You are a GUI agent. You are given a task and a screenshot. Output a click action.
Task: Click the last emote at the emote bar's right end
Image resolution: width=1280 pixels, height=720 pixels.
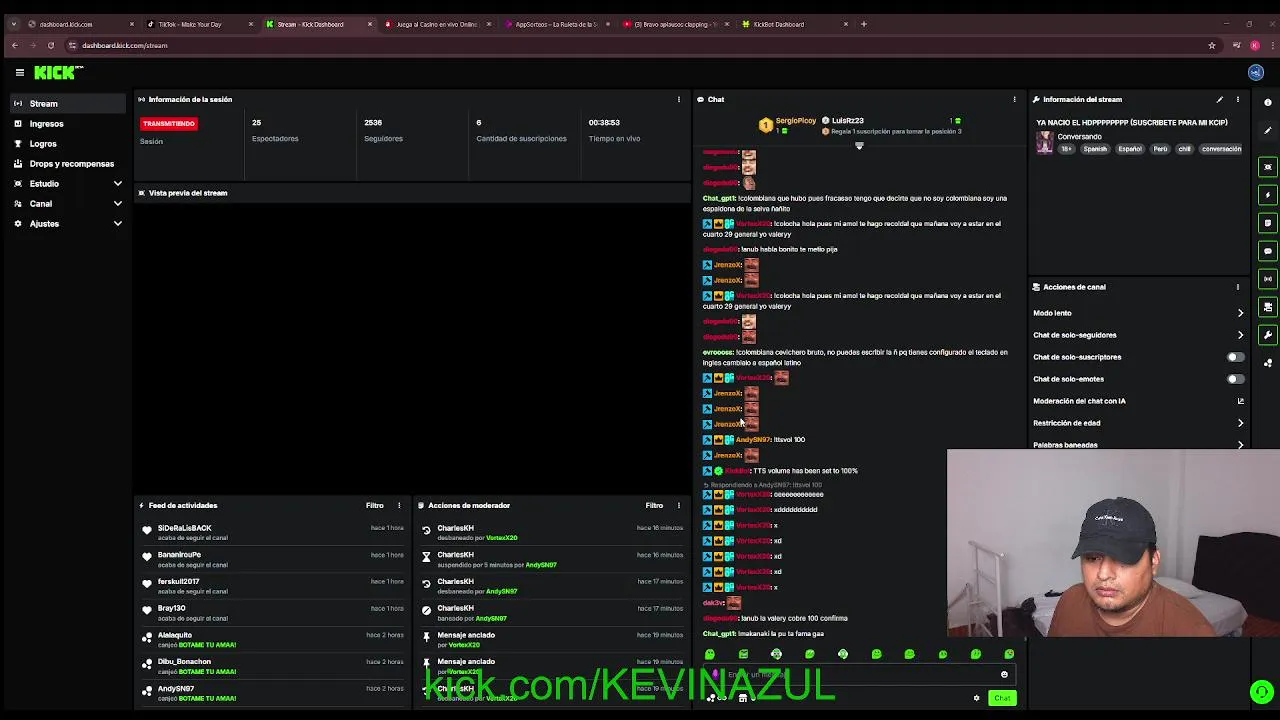coord(1009,654)
